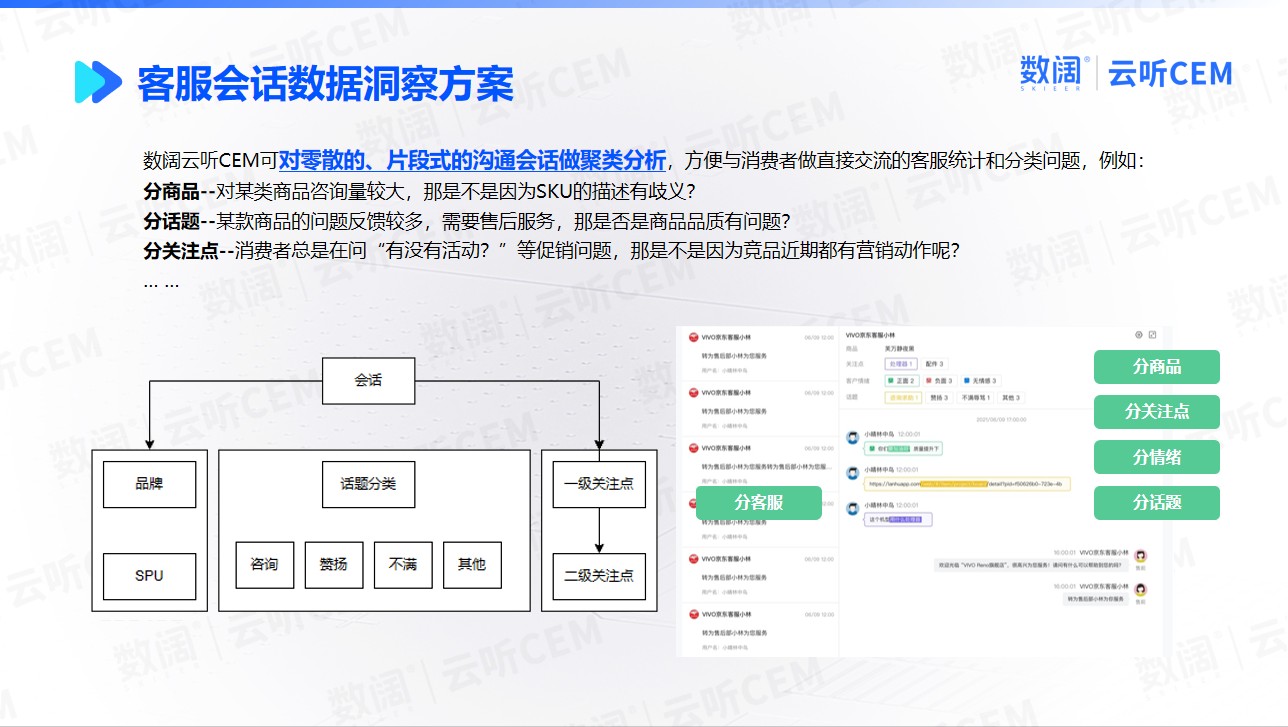Image resolution: width=1288 pixels, height=727 pixels.
Task: Click the last VIVO avatar in conversation list
Action: coord(693,614)
